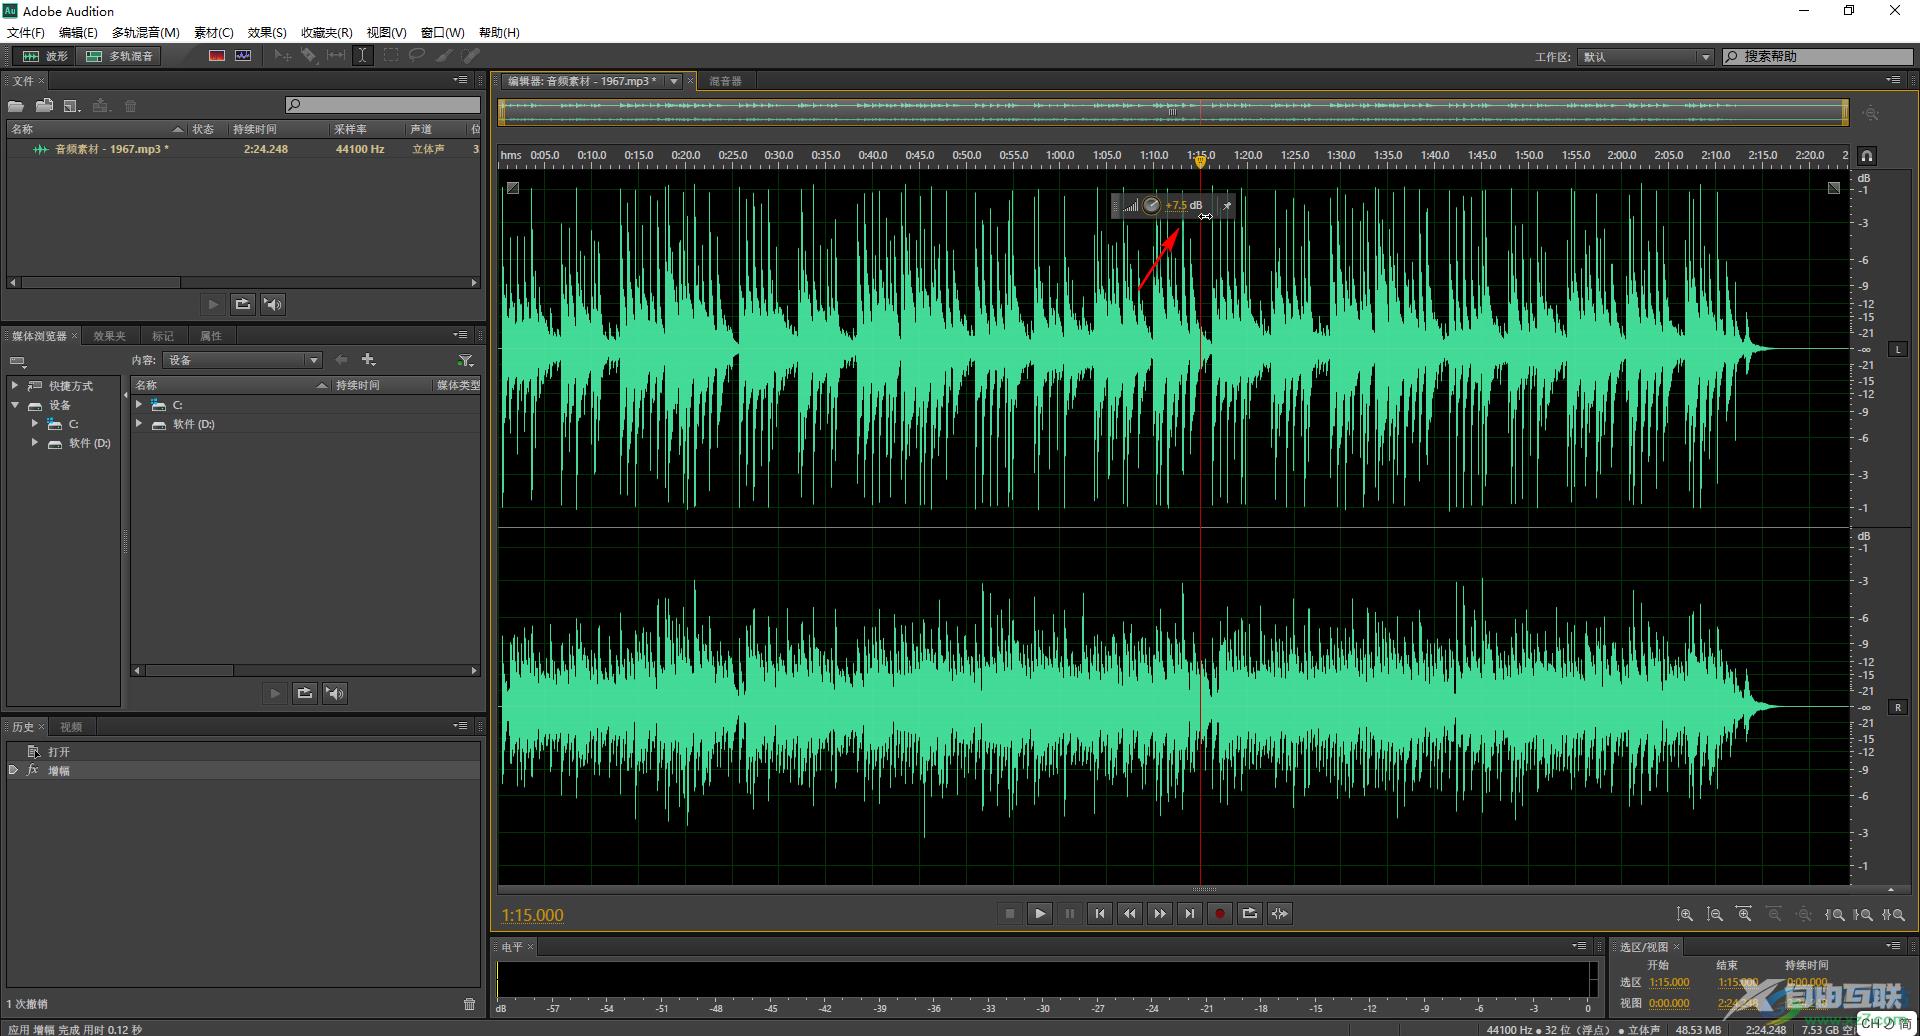Screen dimensions: 1920x1036
Task: Open the 效果(S) menu
Action: coord(267,33)
